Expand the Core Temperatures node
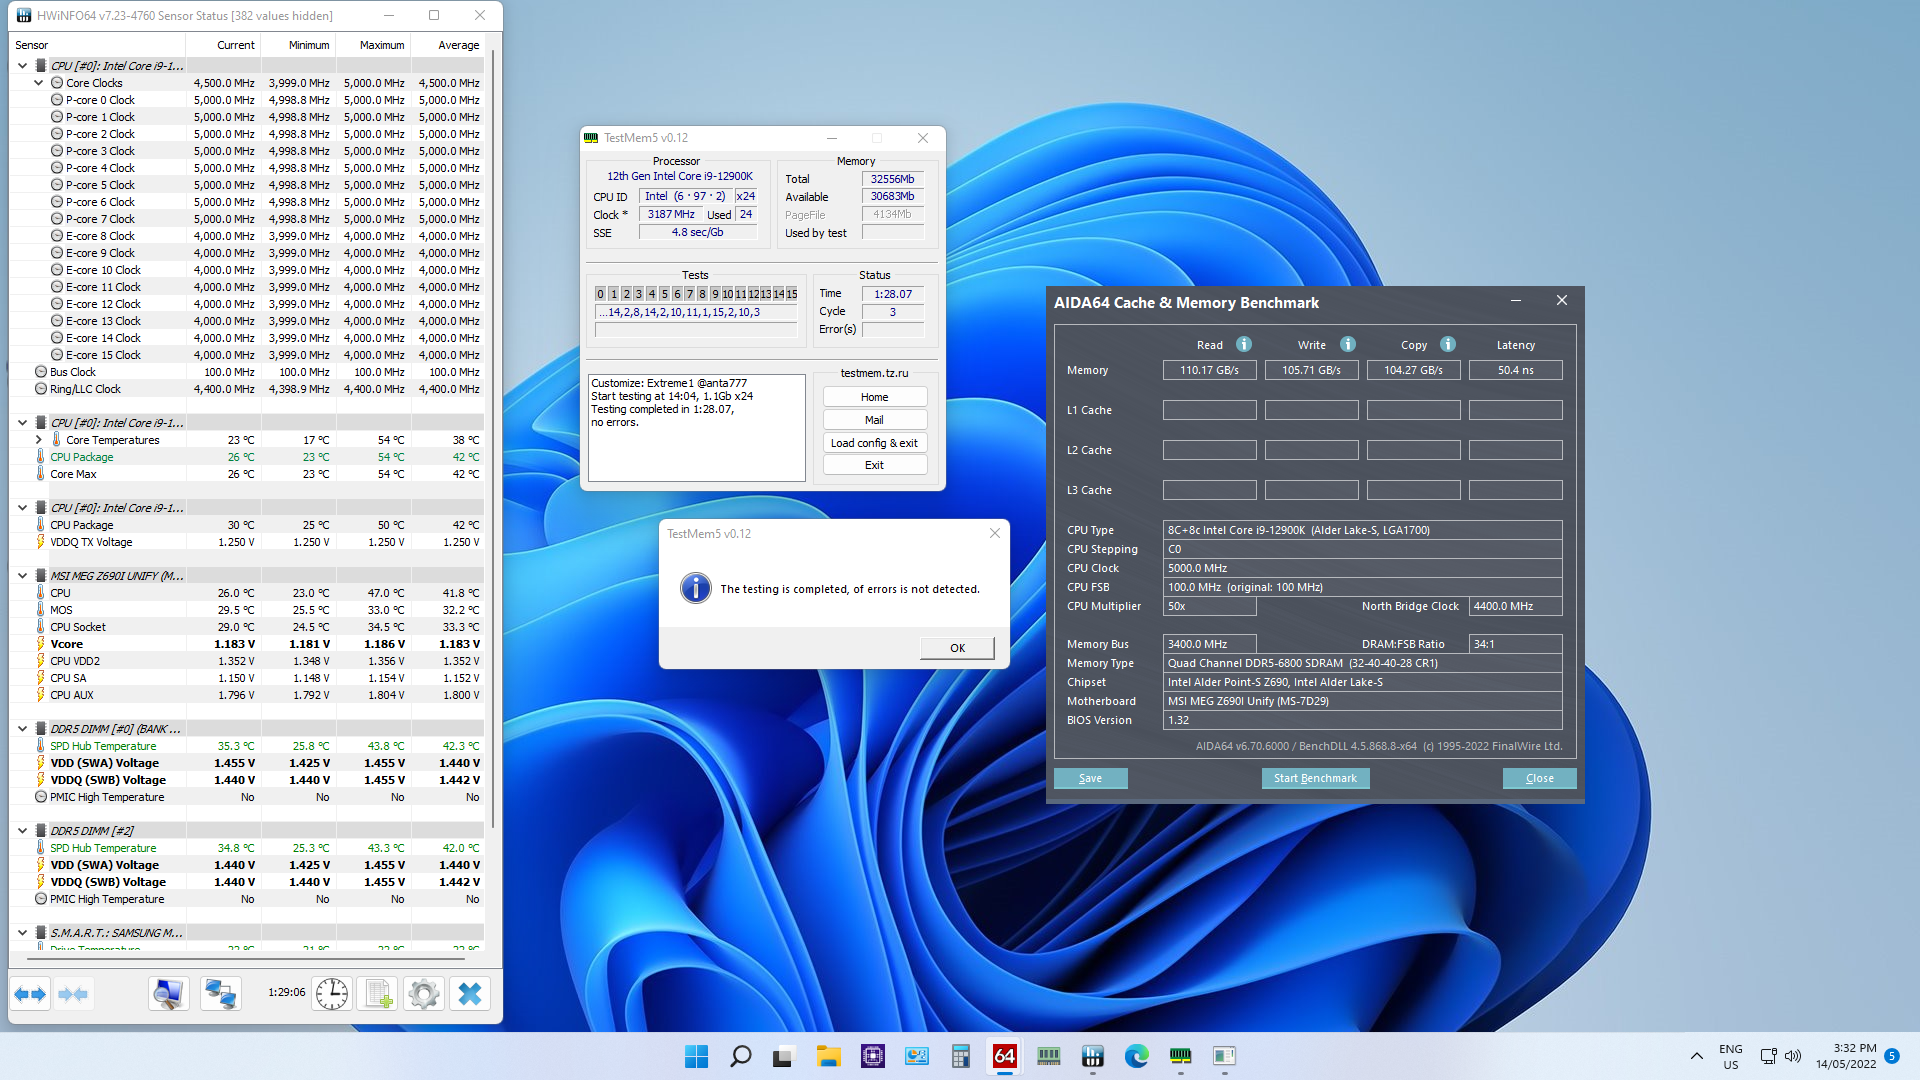This screenshot has height=1080, width=1920. [38, 440]
